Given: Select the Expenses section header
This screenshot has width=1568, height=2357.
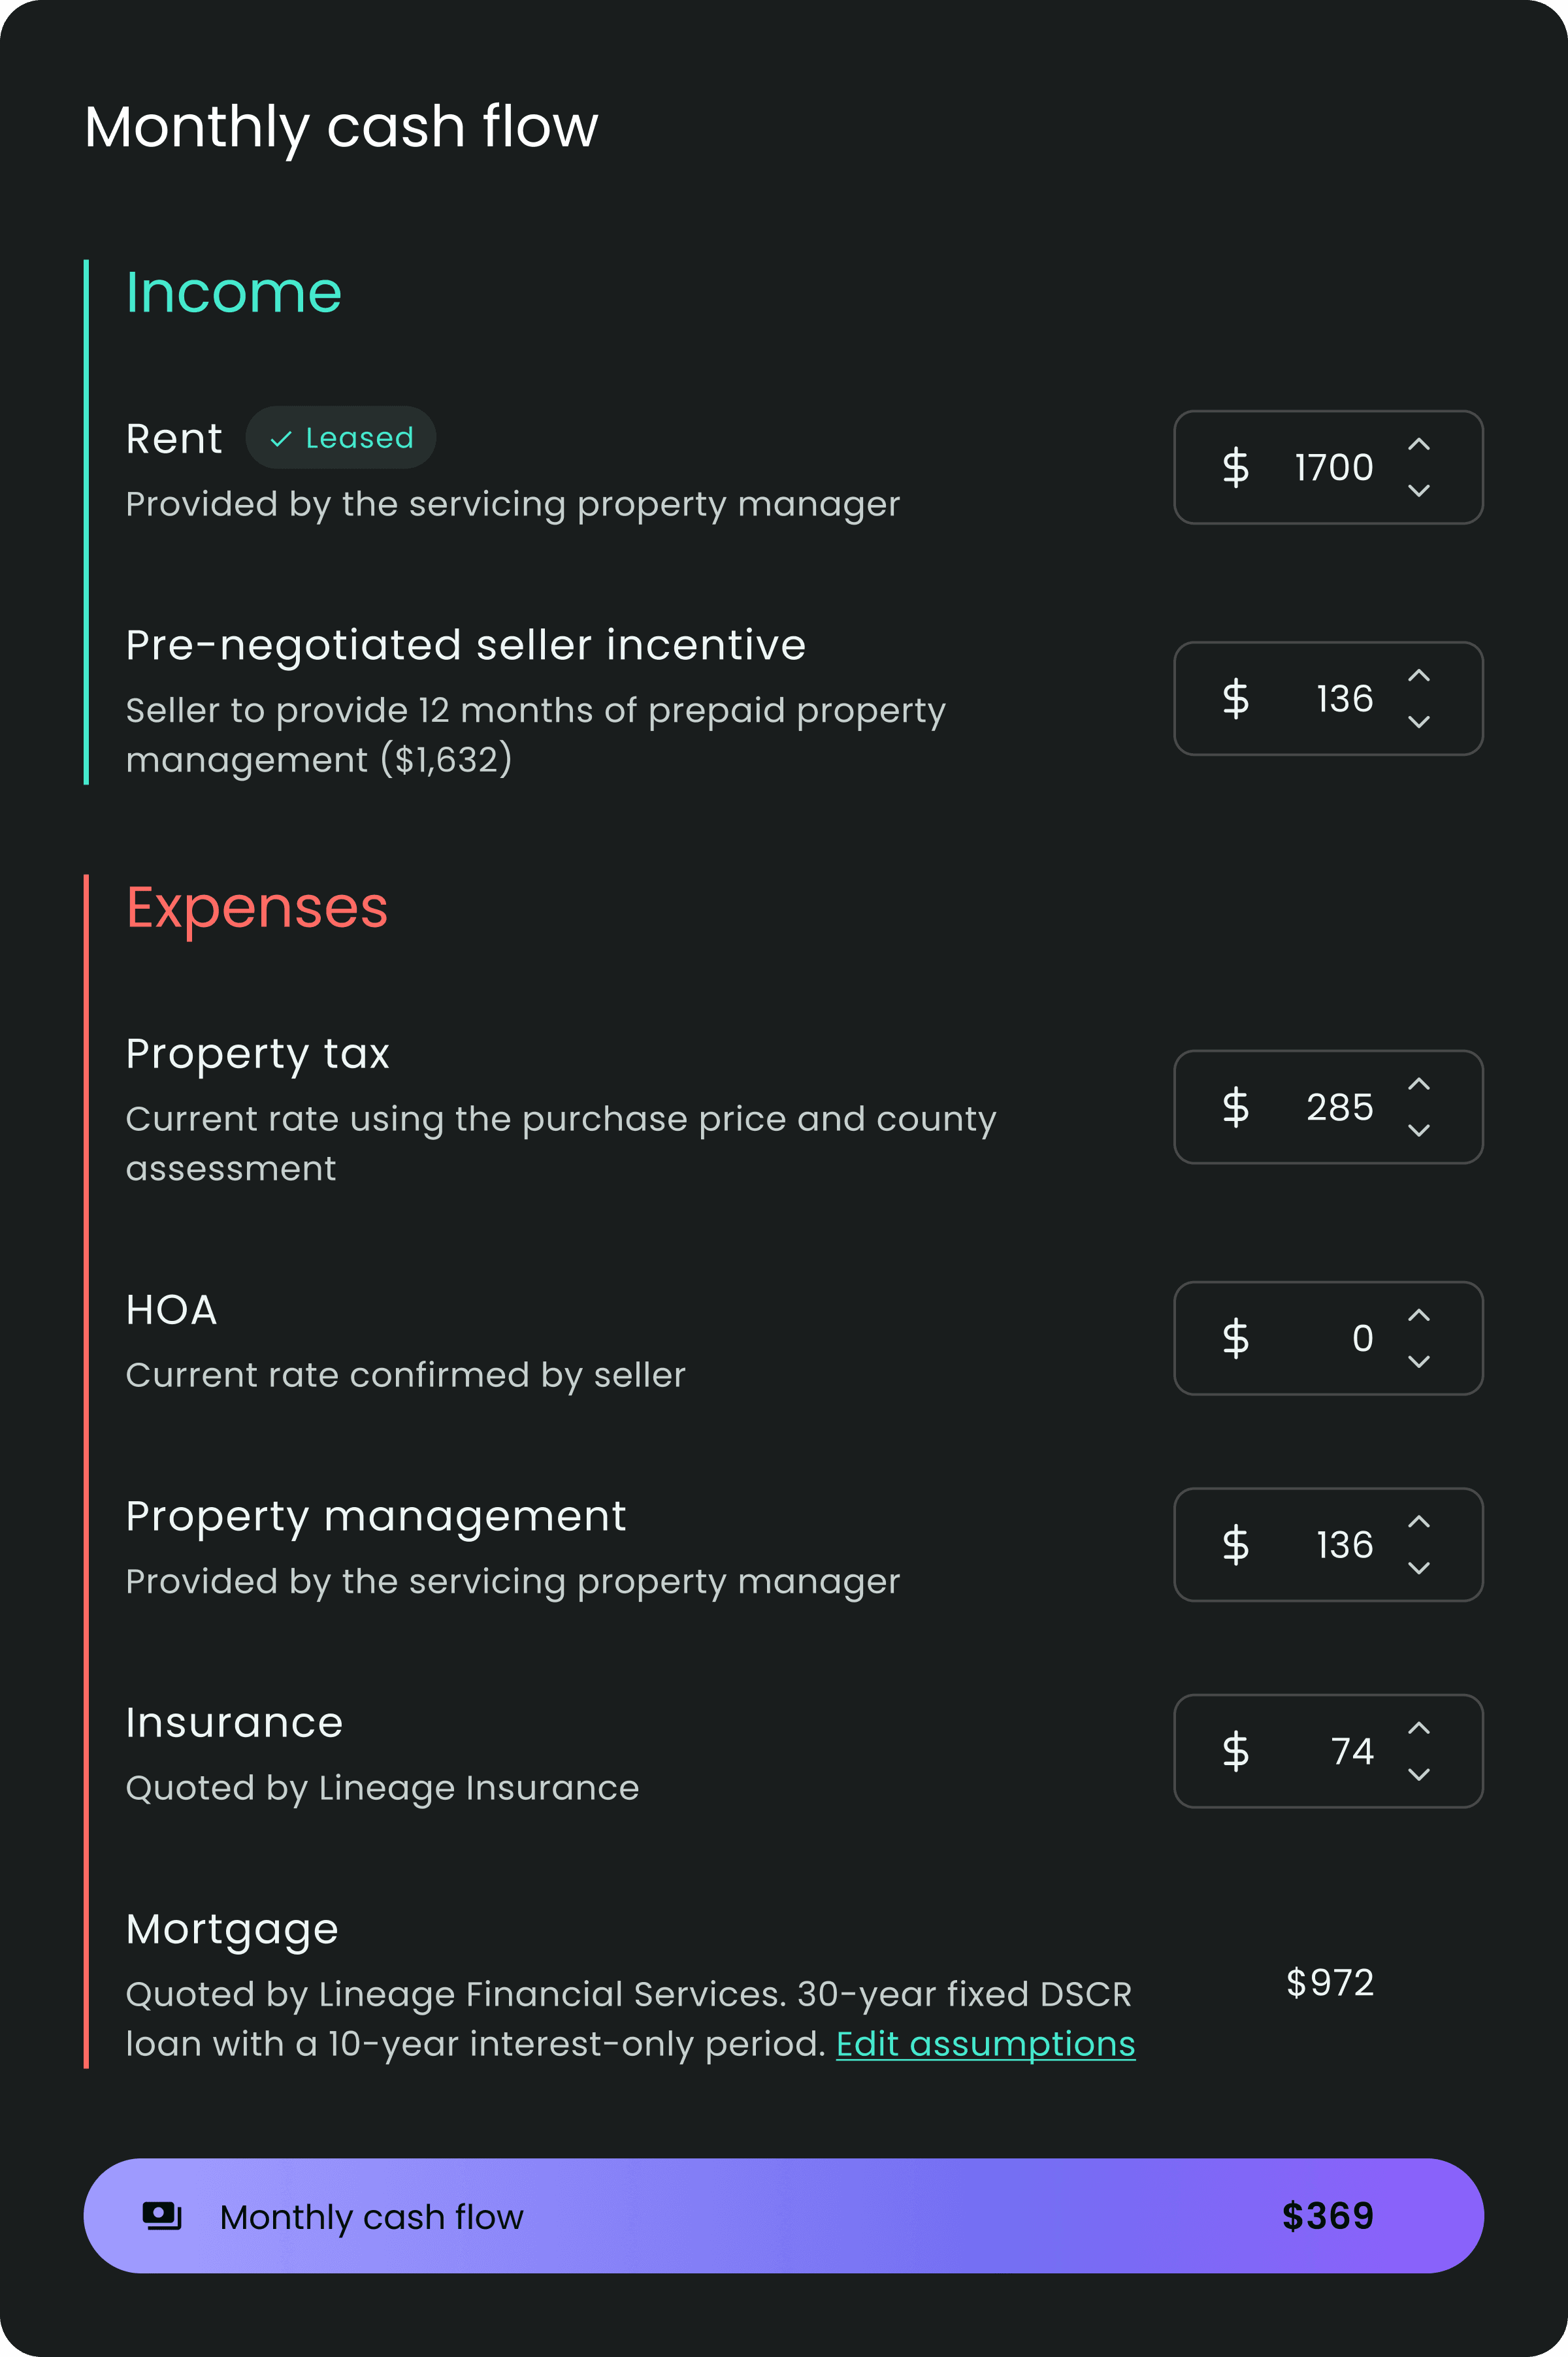Looking at the screenshot, I should click(257, 907).
